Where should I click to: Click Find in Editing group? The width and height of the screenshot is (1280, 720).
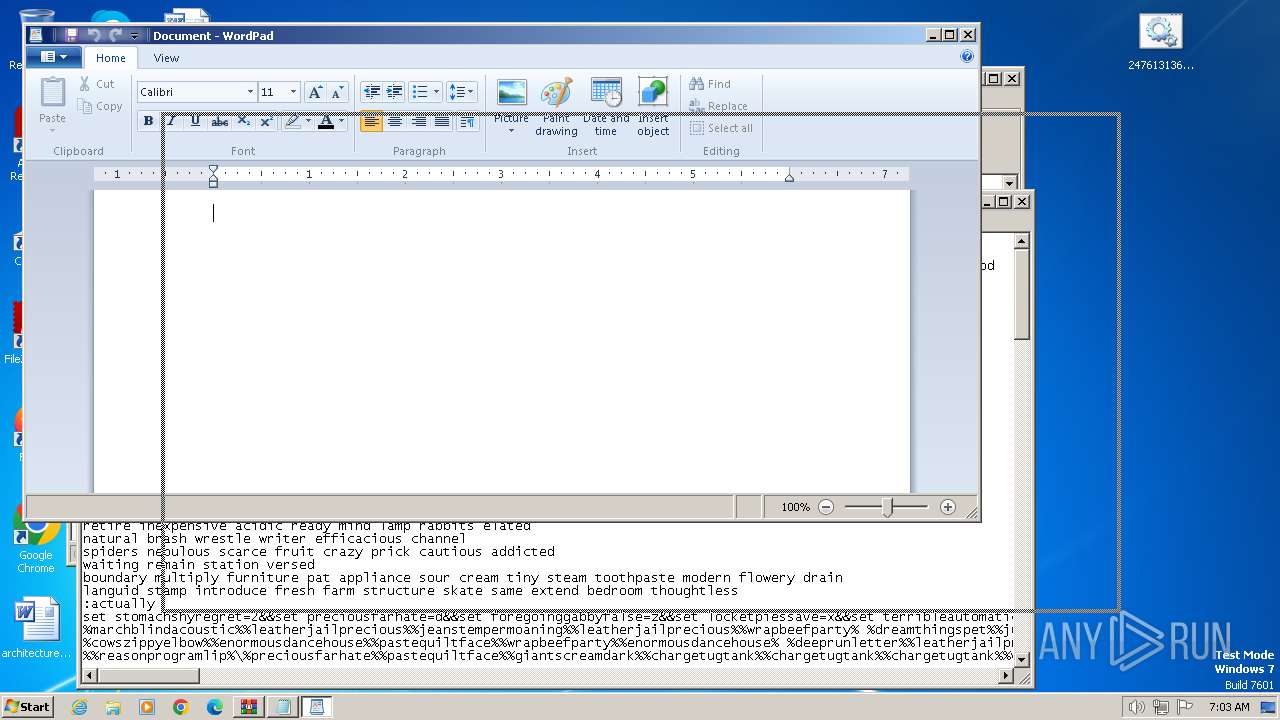(x=710, y=84)
